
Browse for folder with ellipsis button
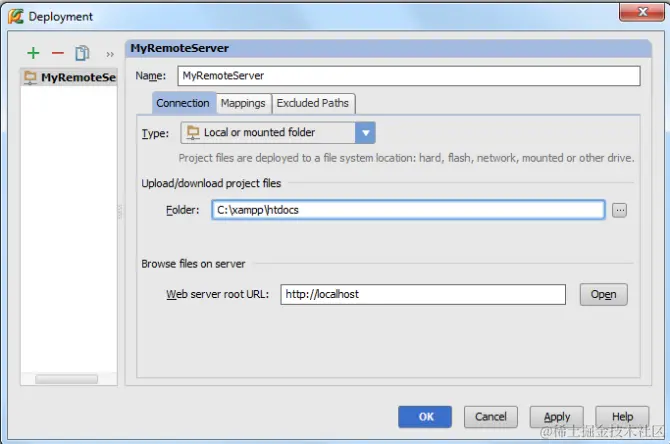pos(619,210)
